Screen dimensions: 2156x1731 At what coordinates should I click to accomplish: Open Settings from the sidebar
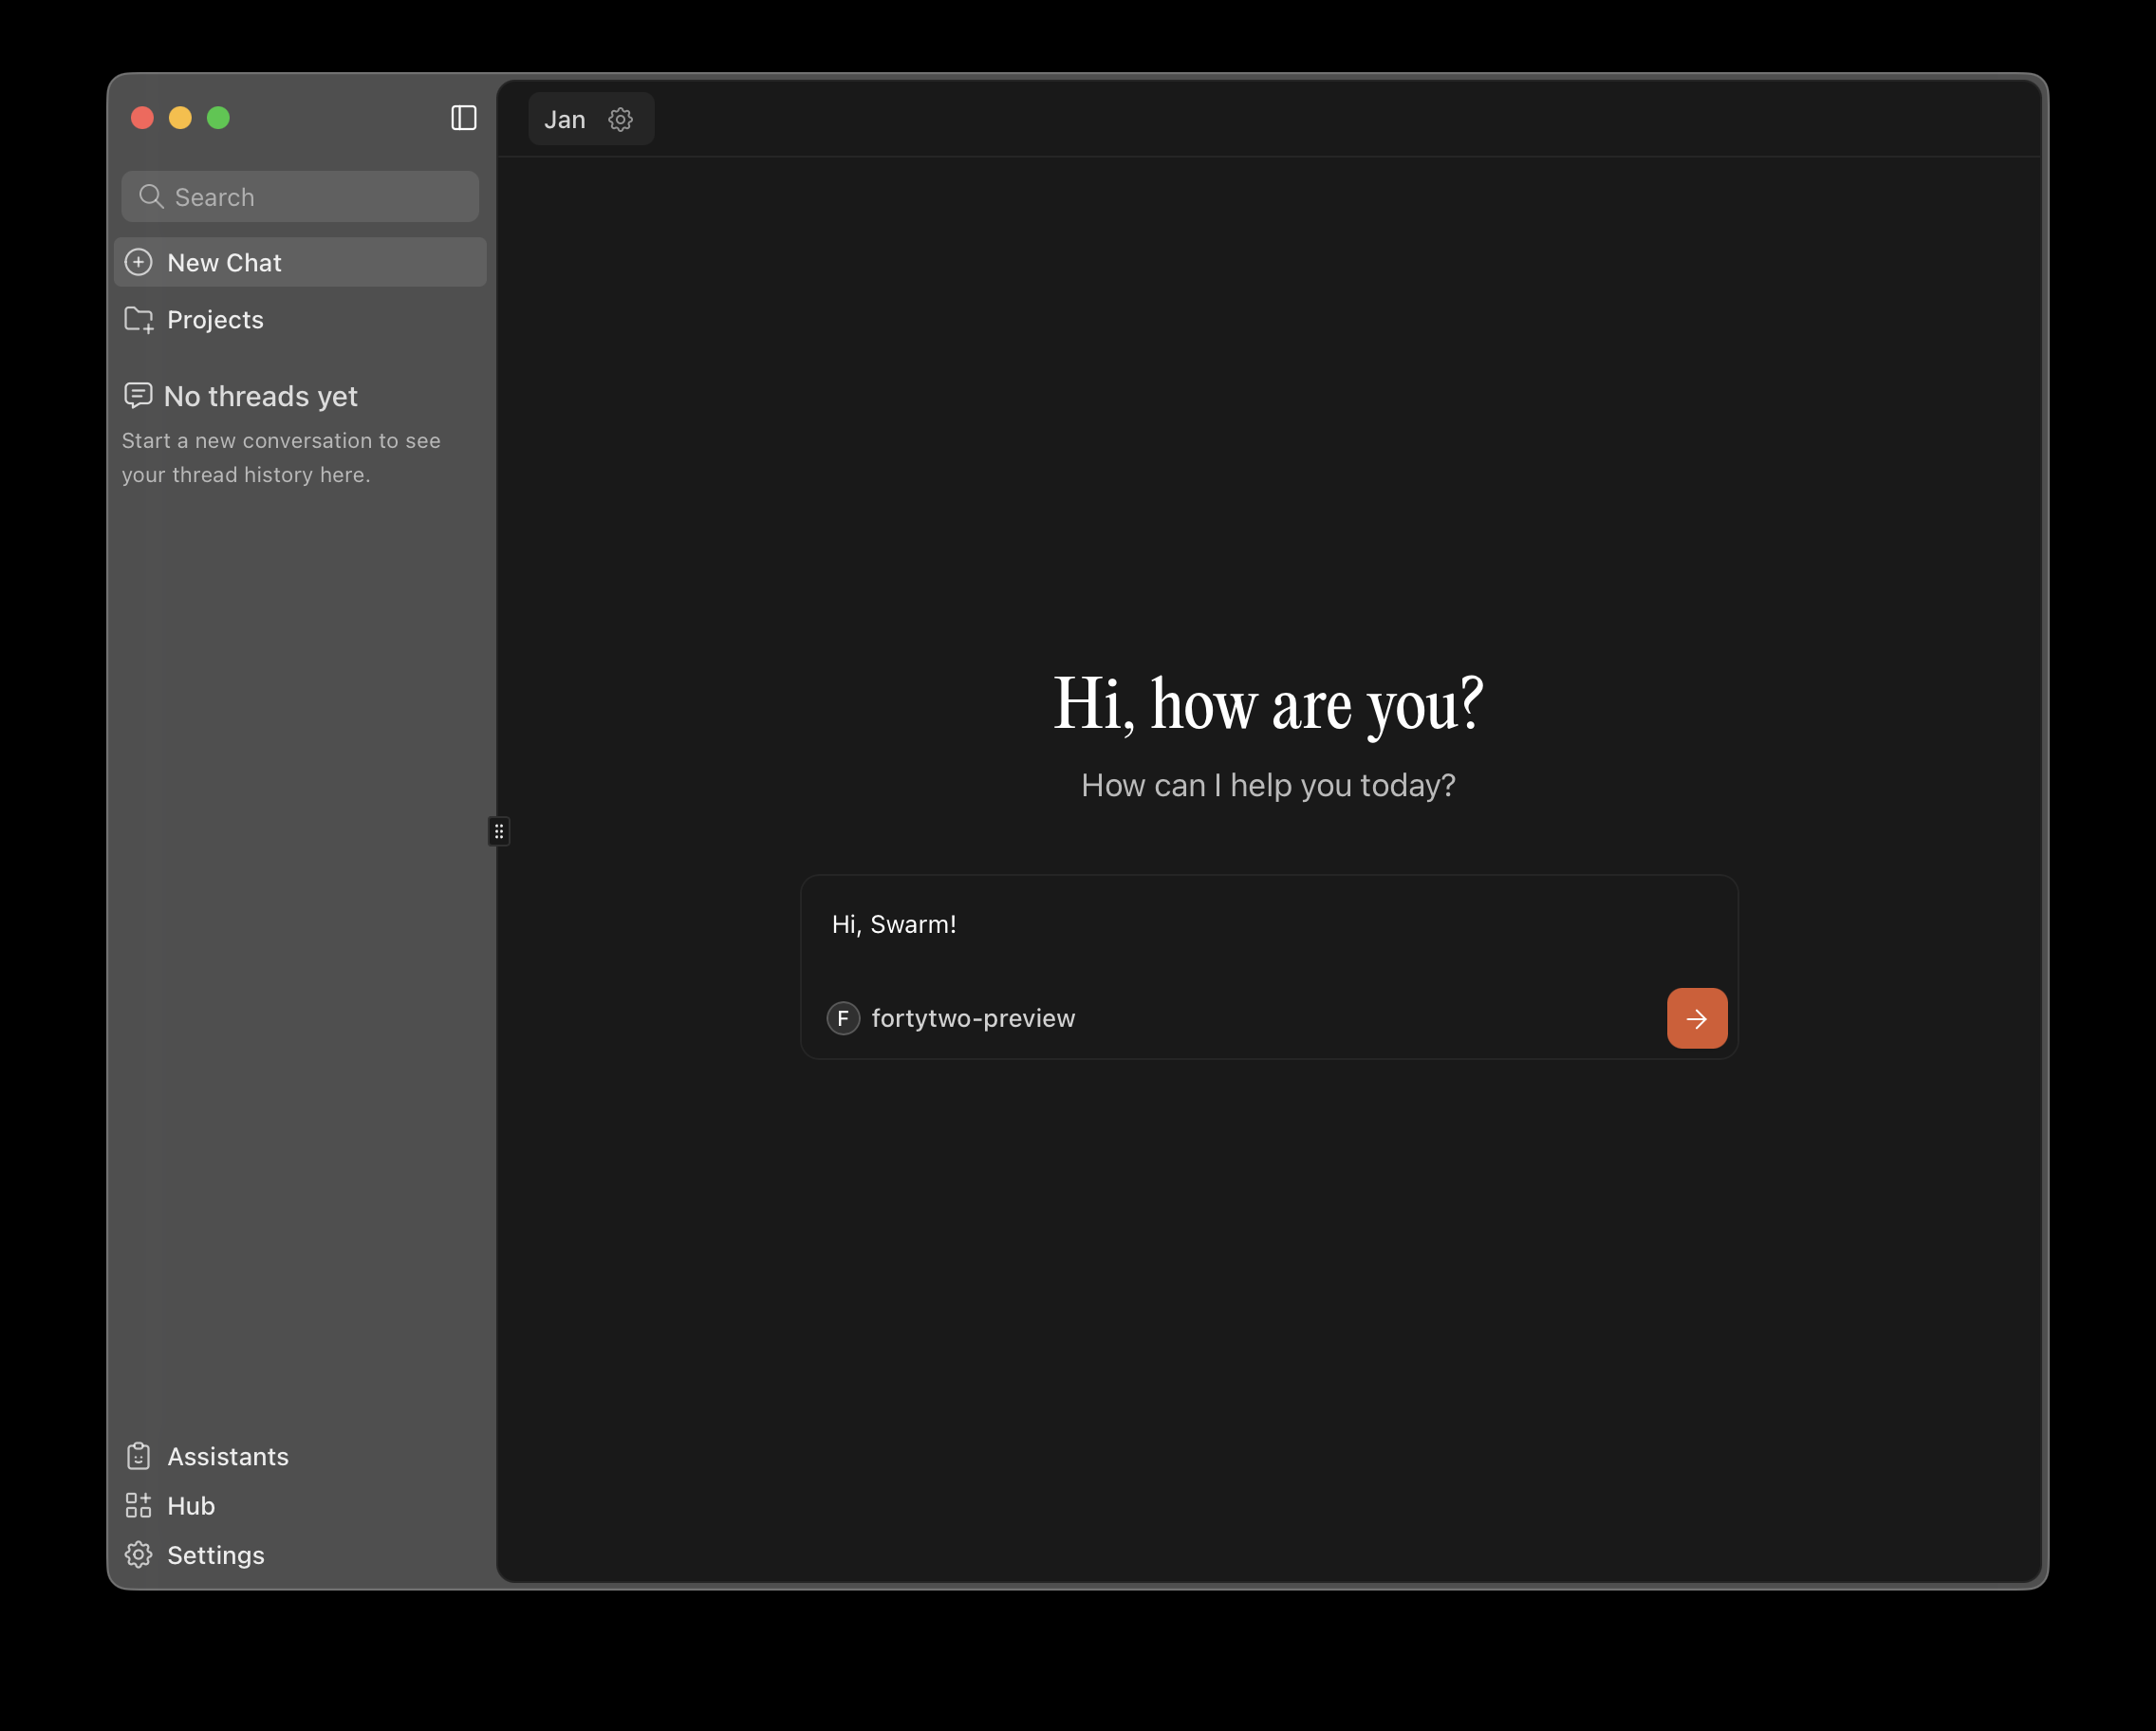click(215, 1555)
